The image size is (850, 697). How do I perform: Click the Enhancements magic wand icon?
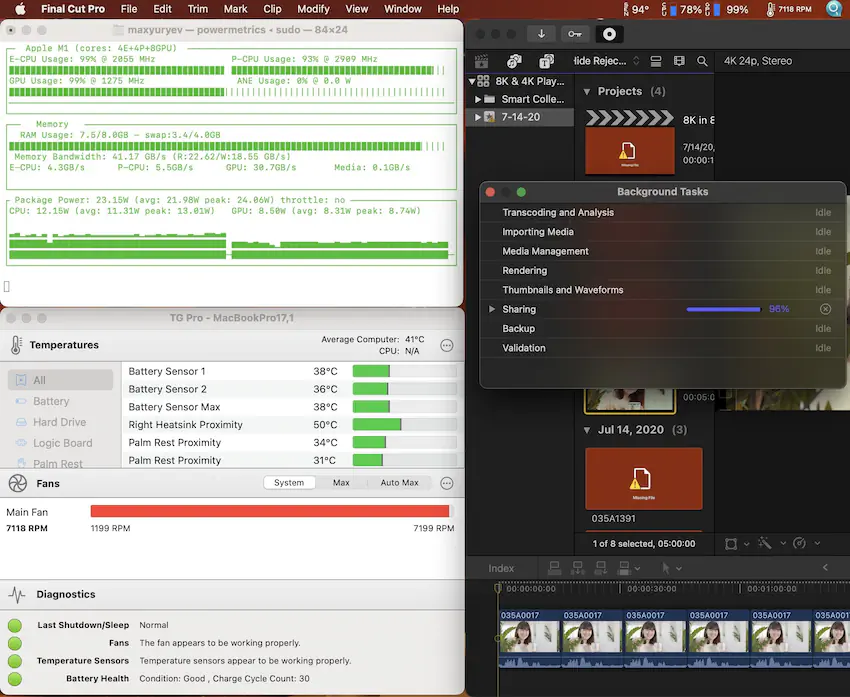(x=765, y=543)
